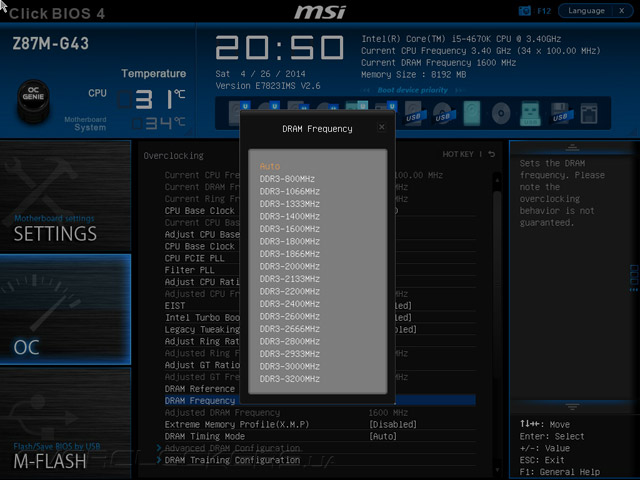Viewport: 640px width, 480px height.
Task: Select the CPU PCIE PLL setting row
Action: [320, 258]
